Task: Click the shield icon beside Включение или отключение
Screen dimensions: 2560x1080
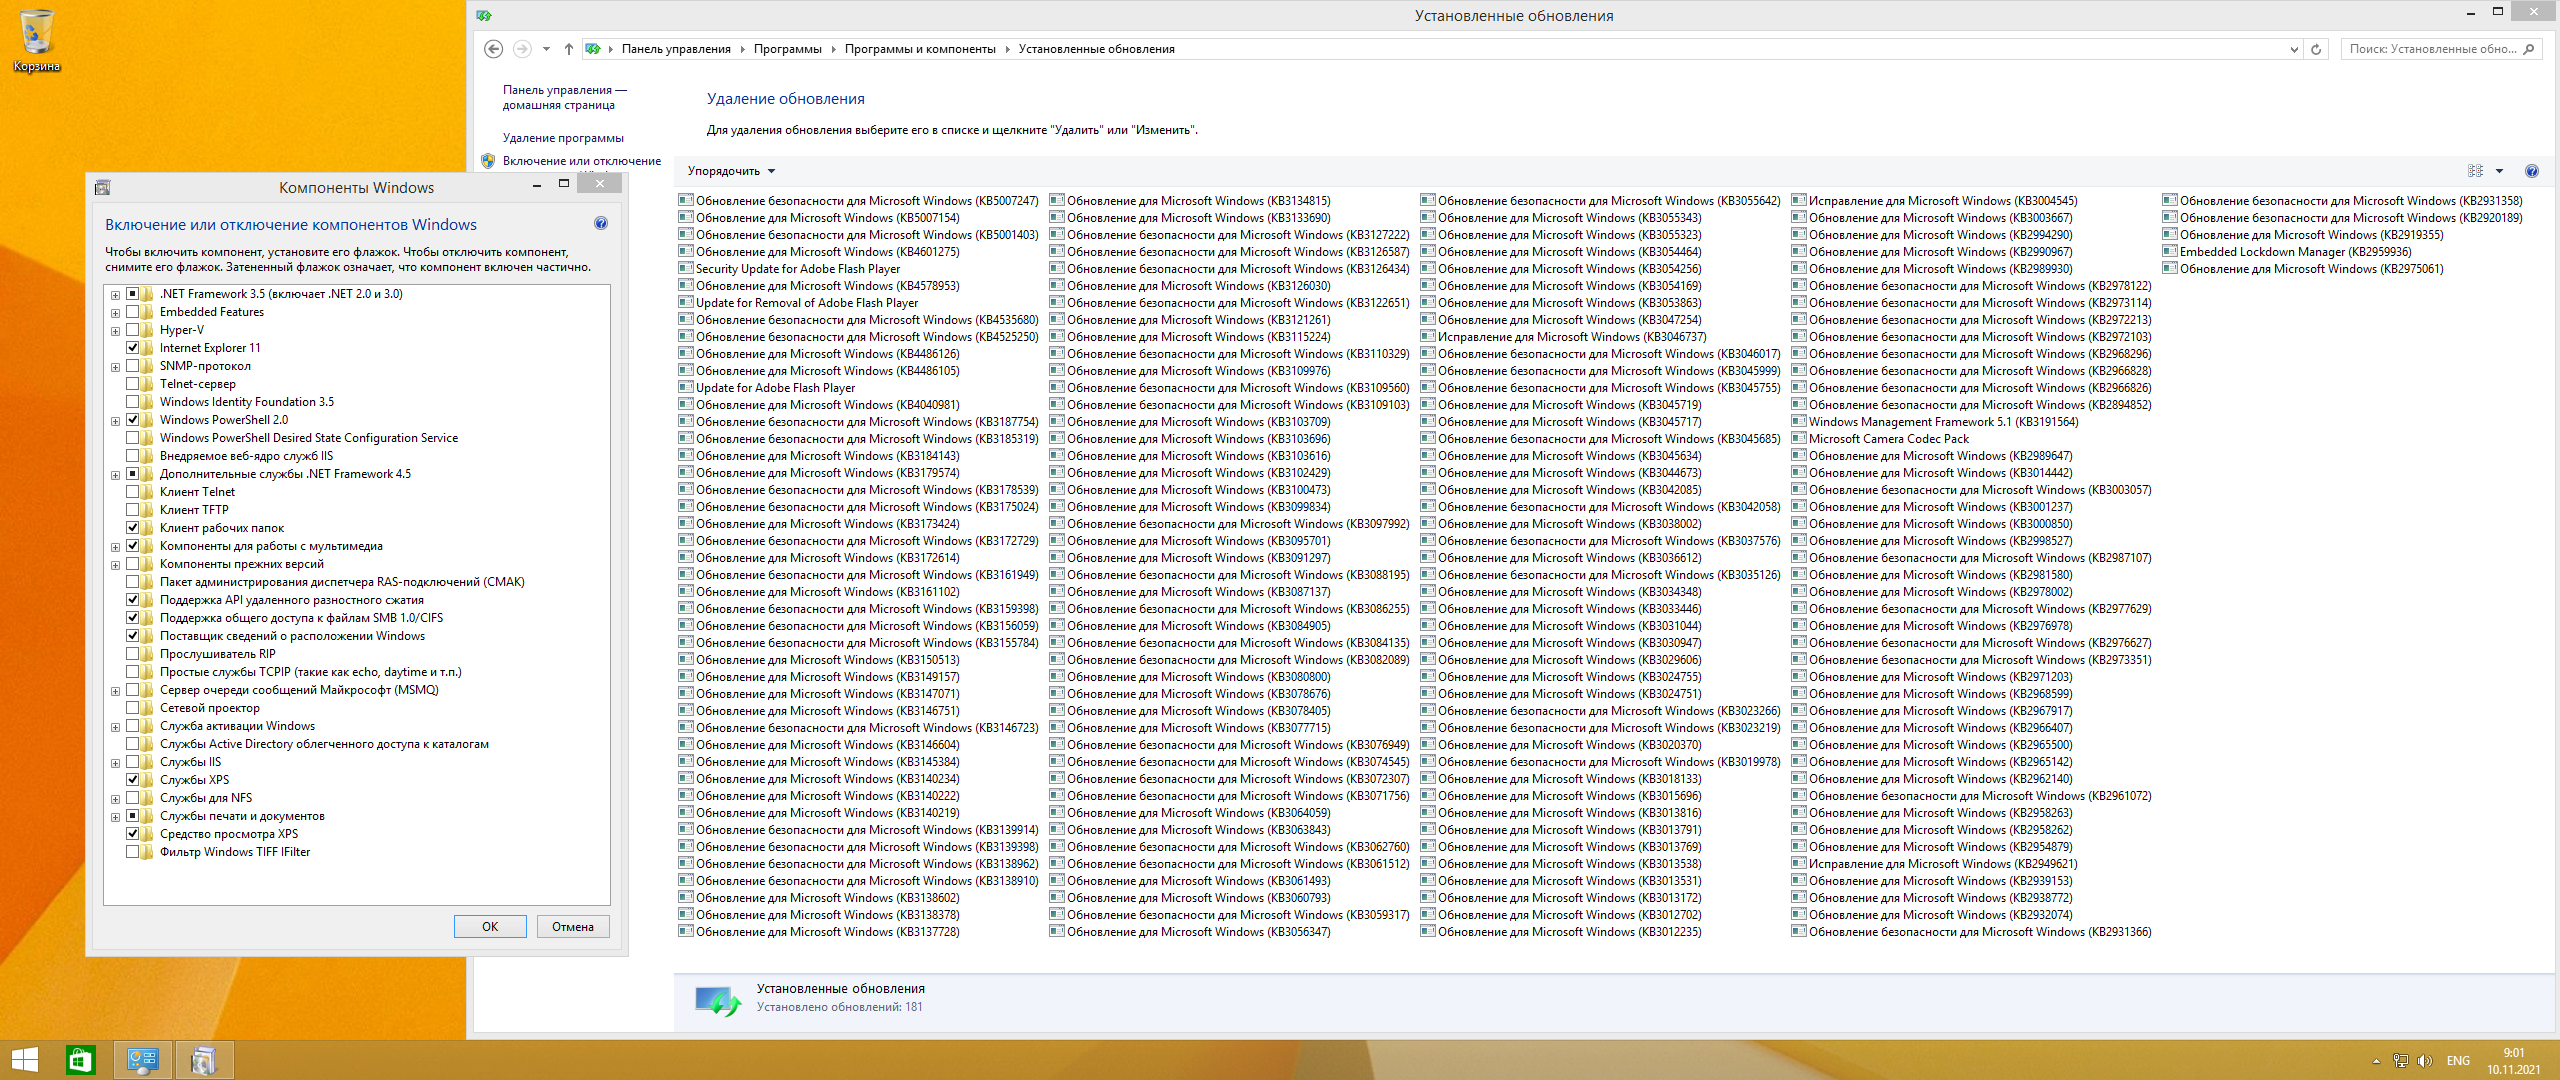Action: click(x=488, y=161)
